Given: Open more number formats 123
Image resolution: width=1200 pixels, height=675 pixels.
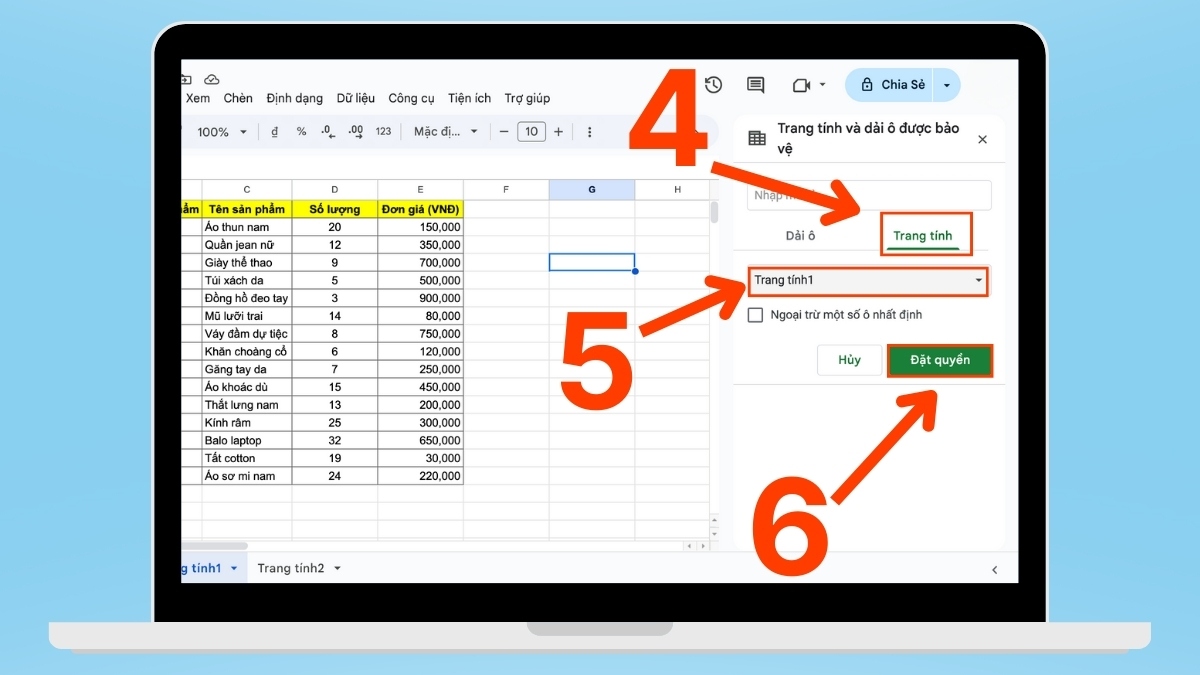Looking at the screenshot, I should point(383,132).
